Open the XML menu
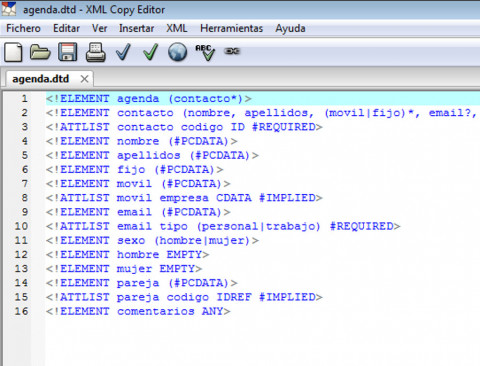 pos(177,28)
